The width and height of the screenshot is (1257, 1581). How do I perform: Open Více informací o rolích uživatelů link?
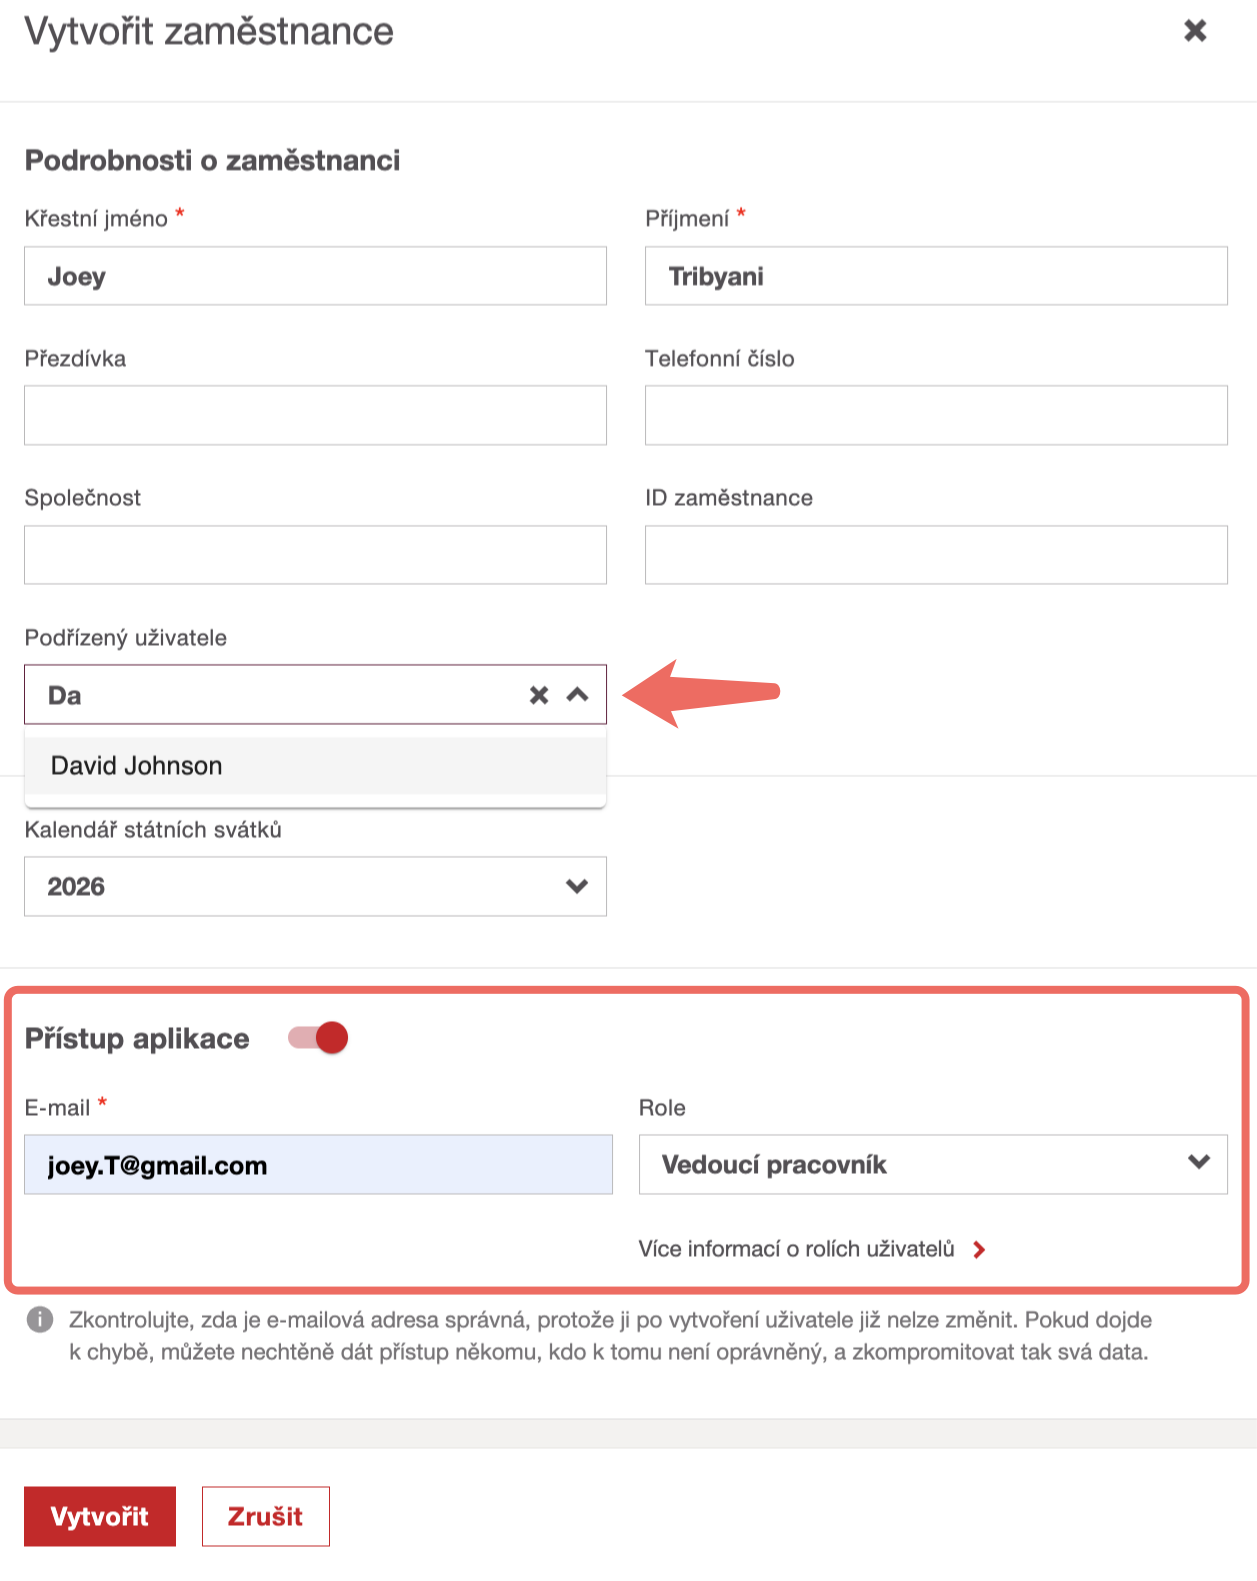click(x=796, y=1249)
